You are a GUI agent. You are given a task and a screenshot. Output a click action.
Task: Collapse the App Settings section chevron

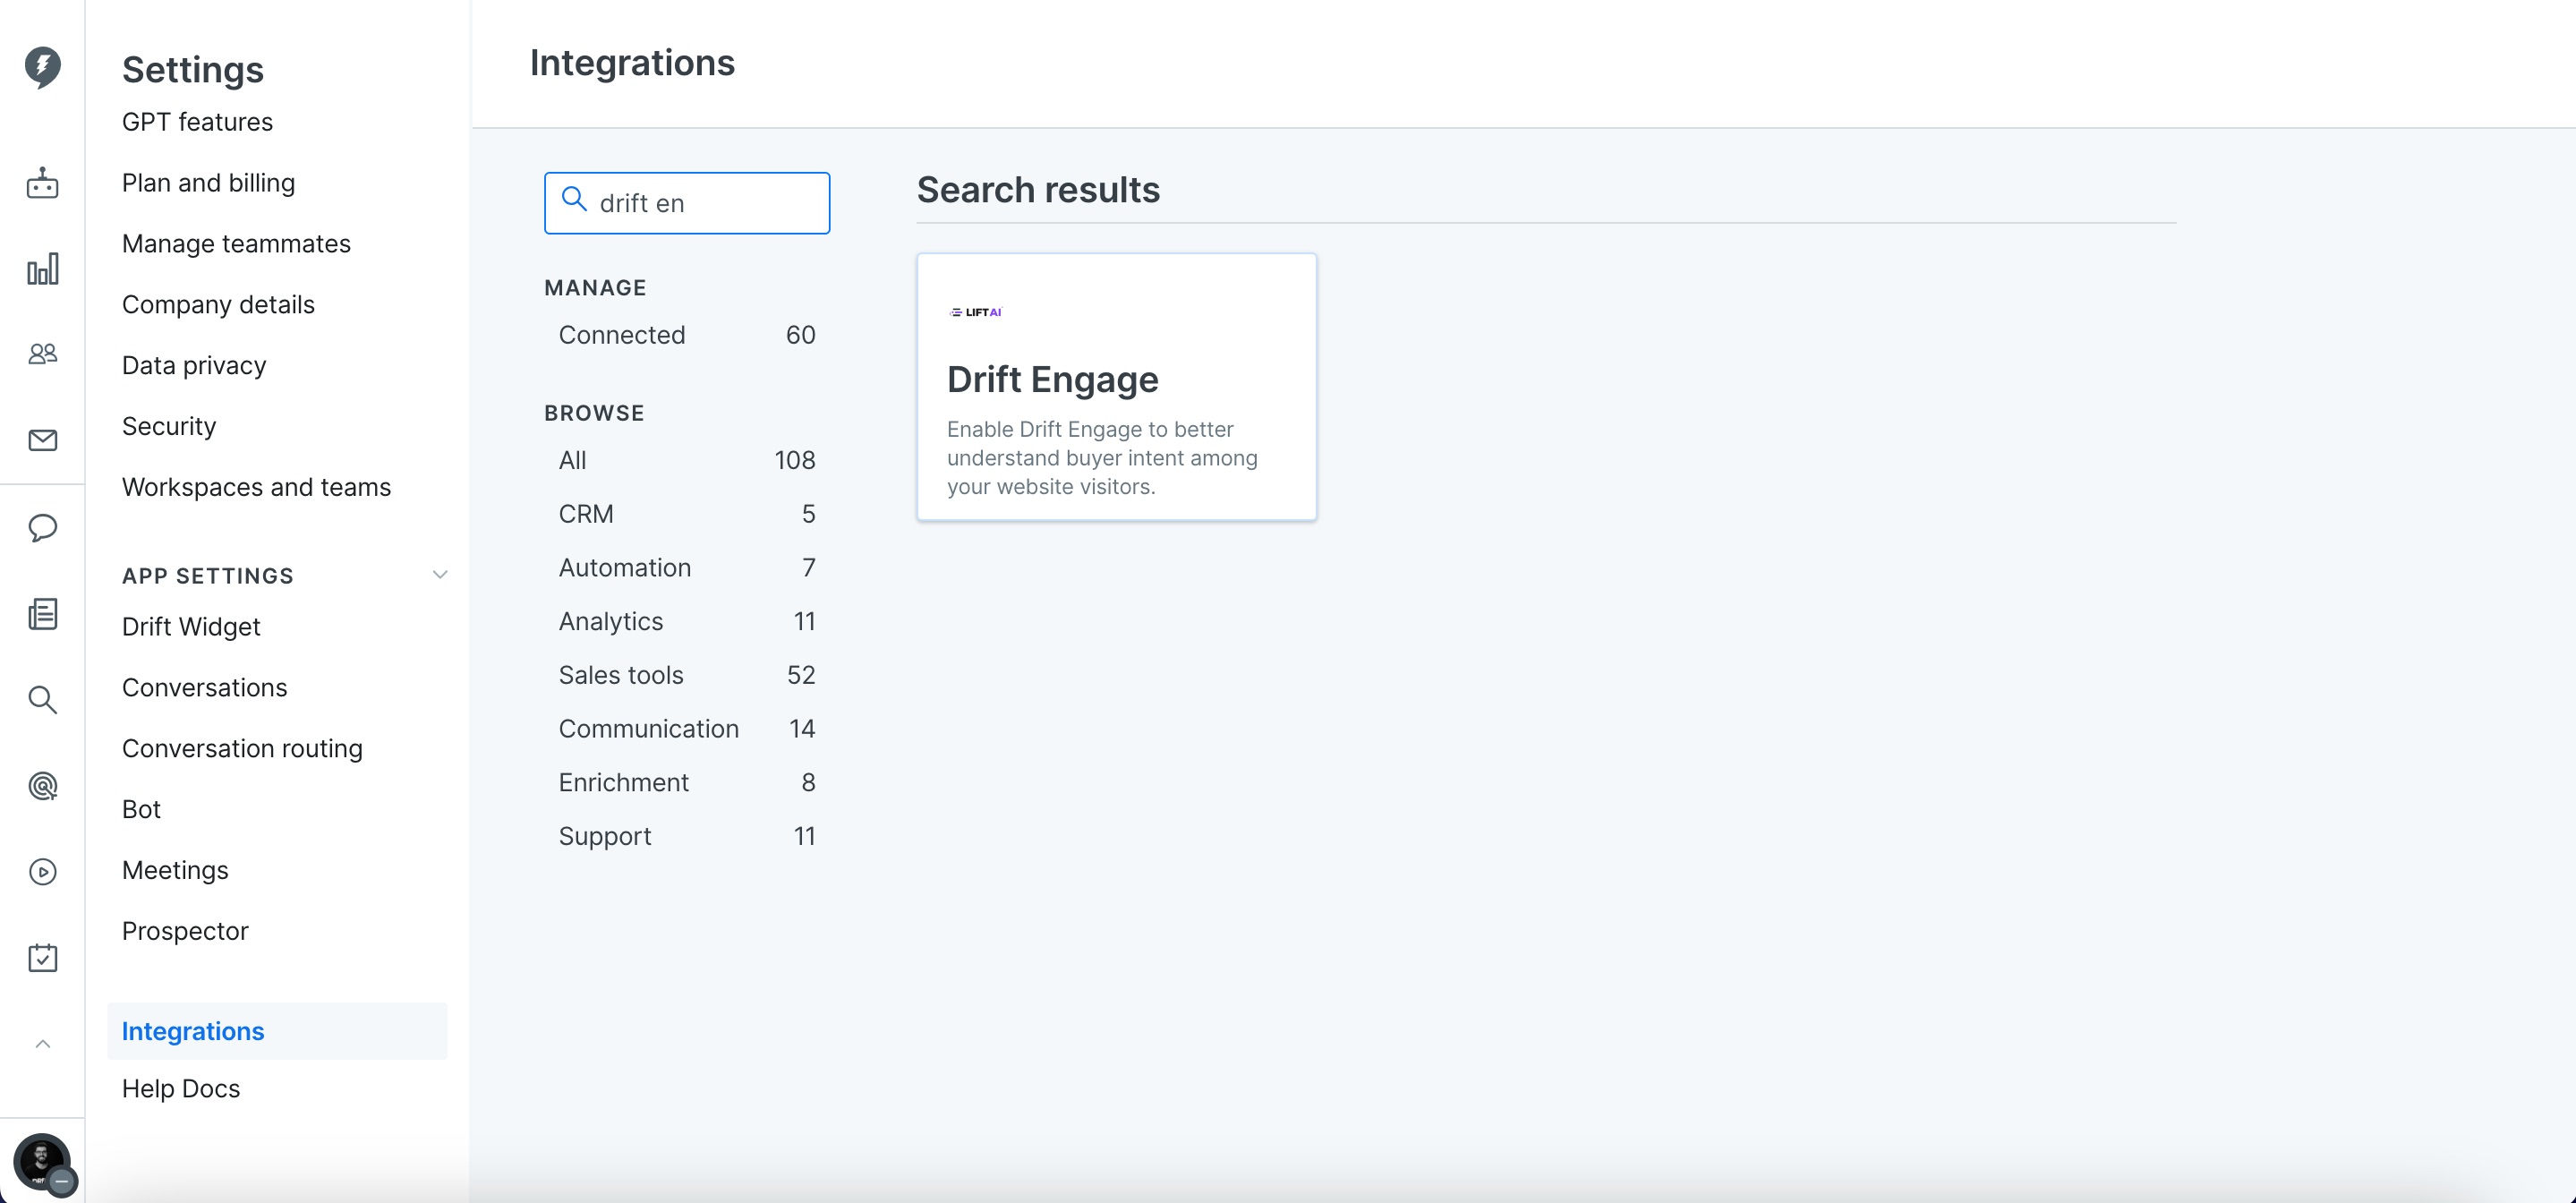tap(440, 575)
